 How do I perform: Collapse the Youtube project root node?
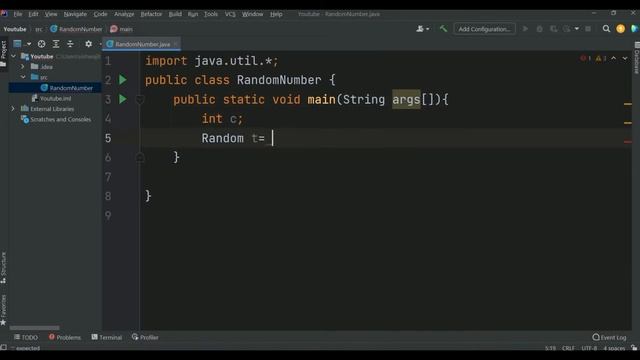click(13, 56)
